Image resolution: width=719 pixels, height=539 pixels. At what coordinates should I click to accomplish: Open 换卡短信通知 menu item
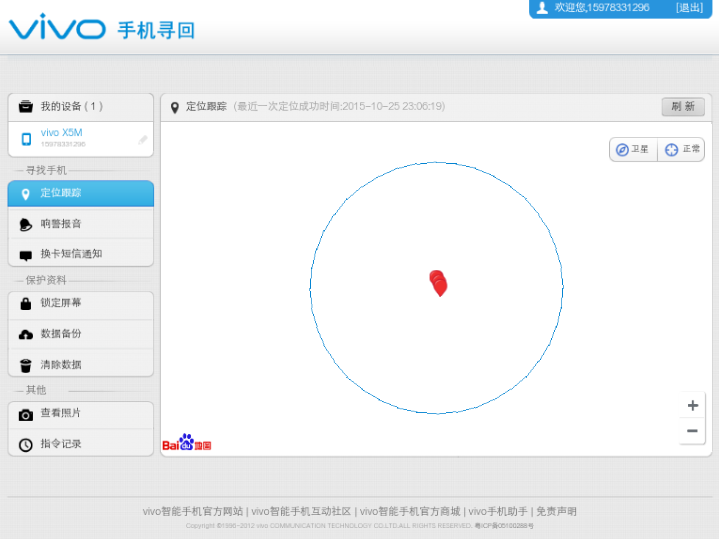point(81,254)
